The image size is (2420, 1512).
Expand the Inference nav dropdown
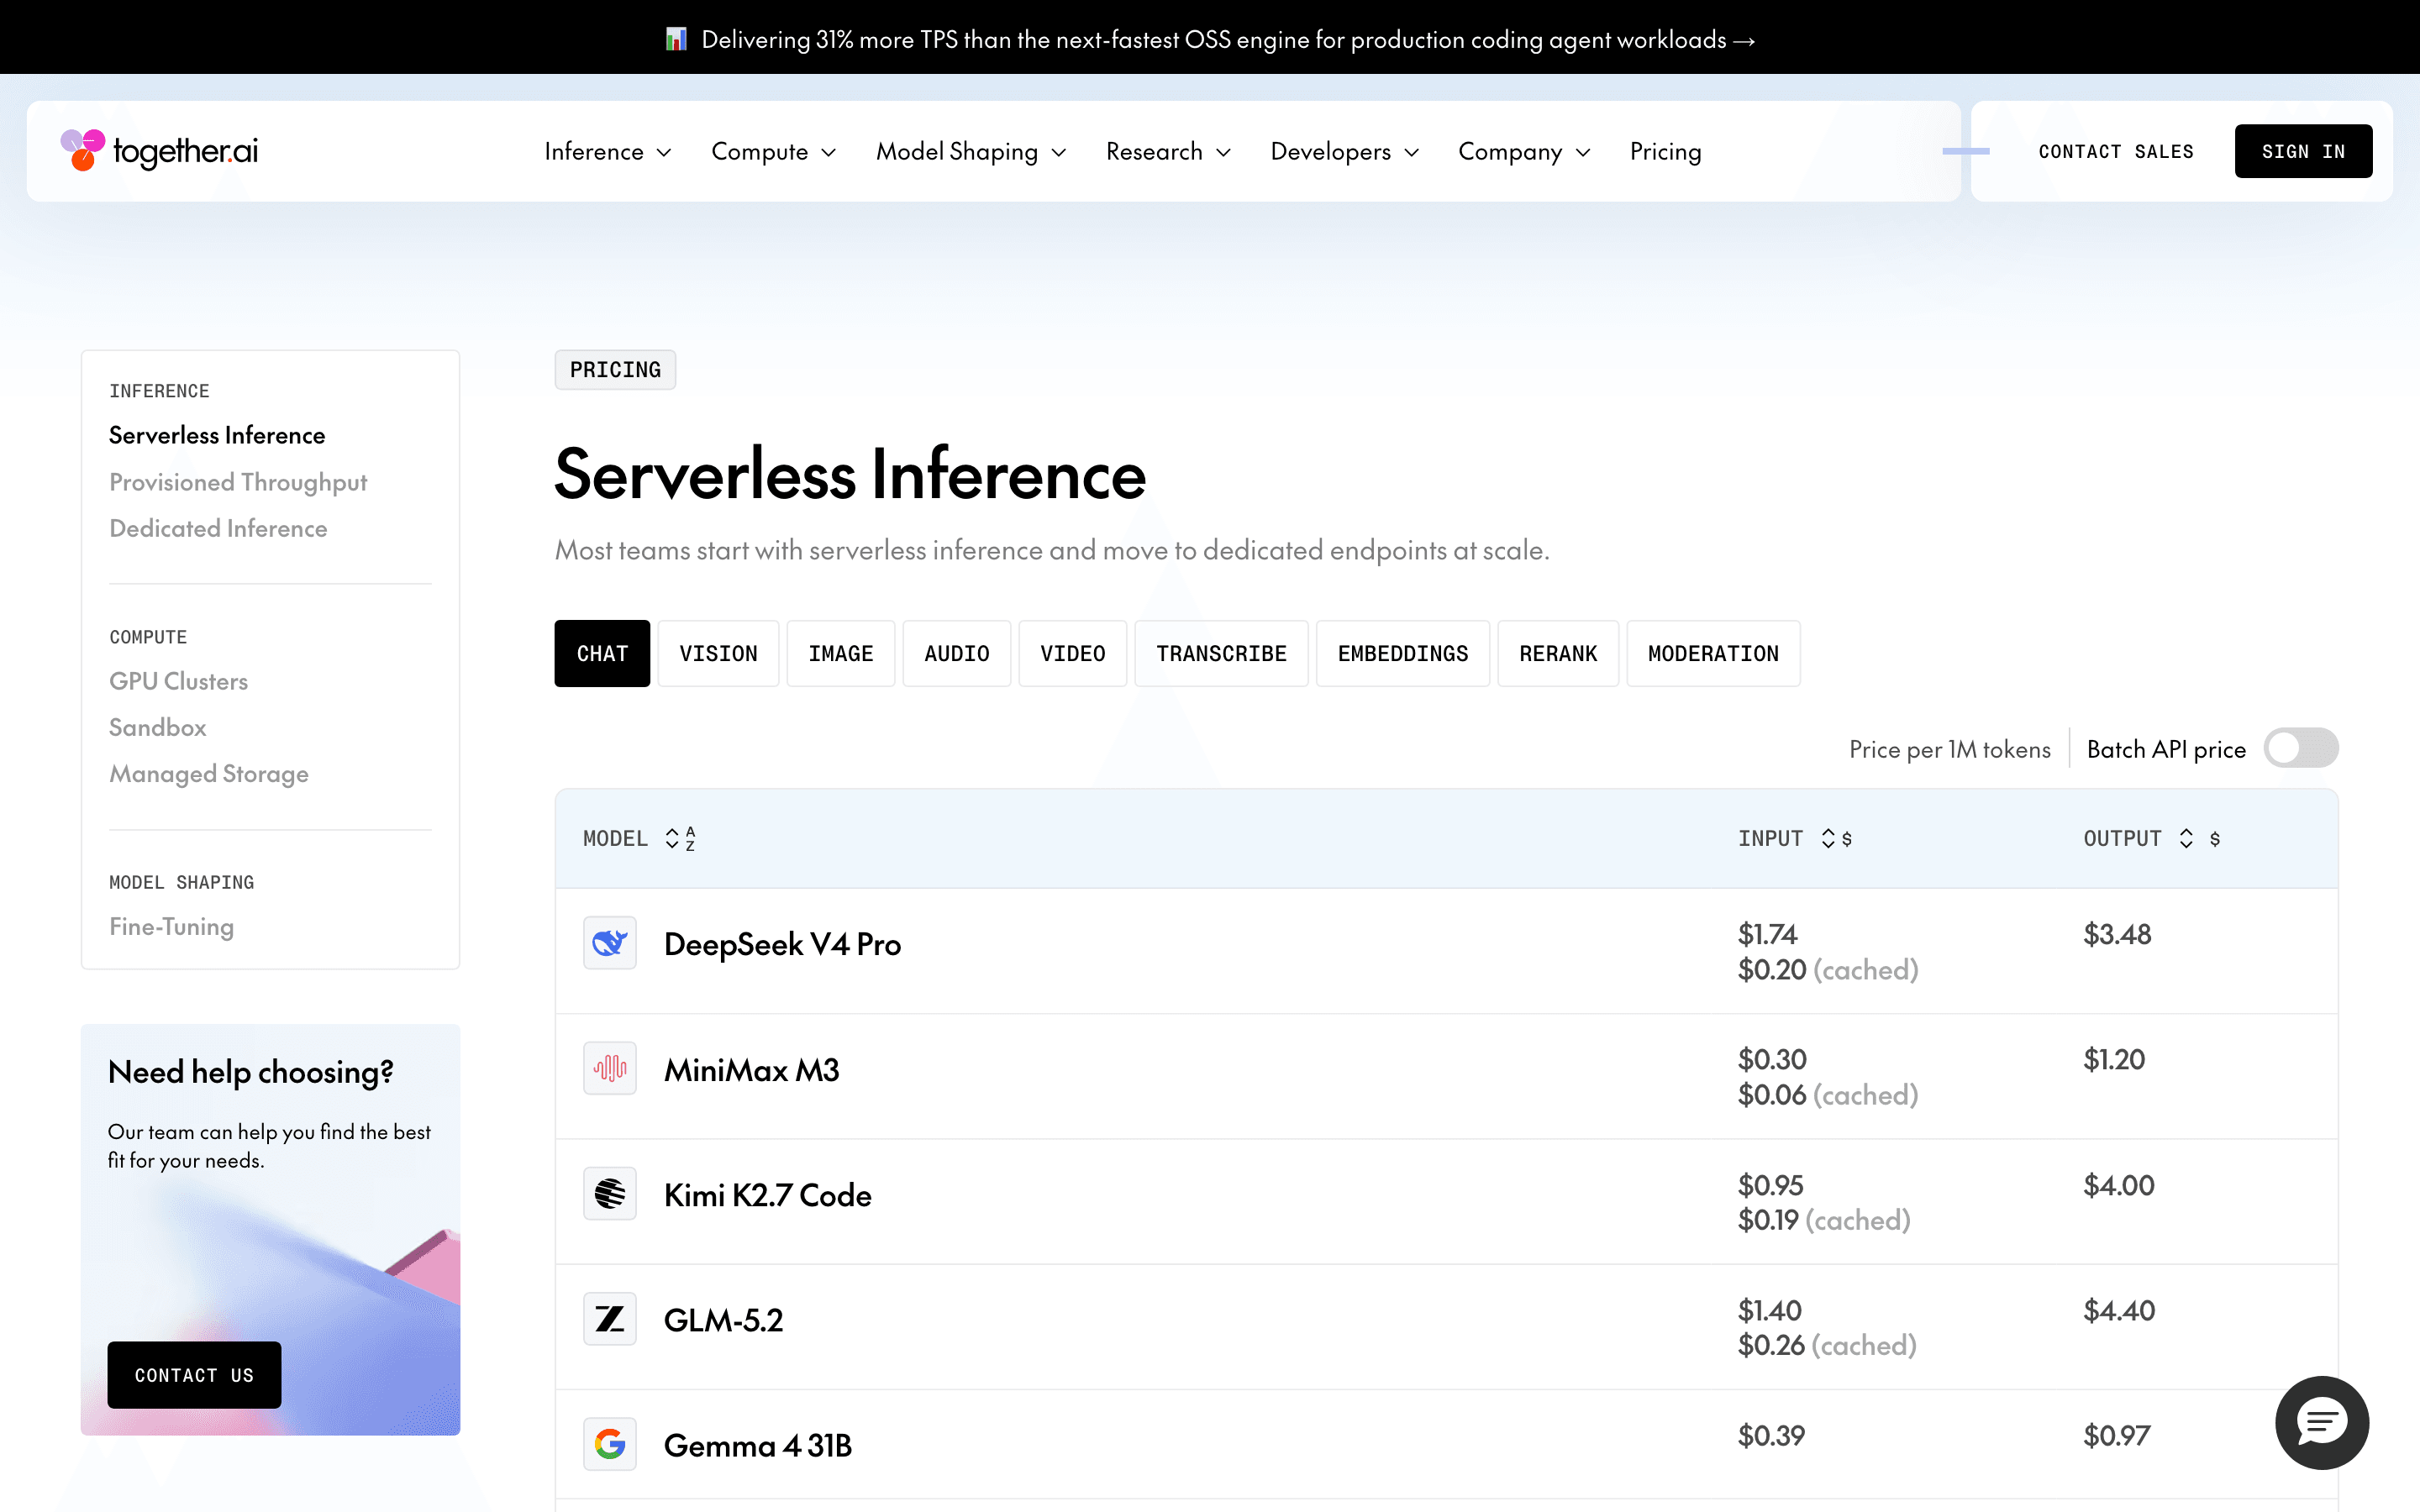click(608, 151)
